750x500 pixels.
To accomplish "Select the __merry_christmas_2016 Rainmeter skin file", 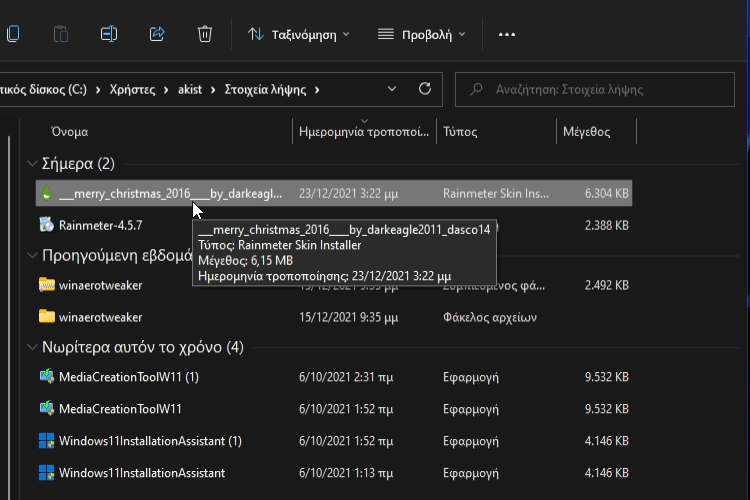I will pyautogui.click(x=334, y=193).
